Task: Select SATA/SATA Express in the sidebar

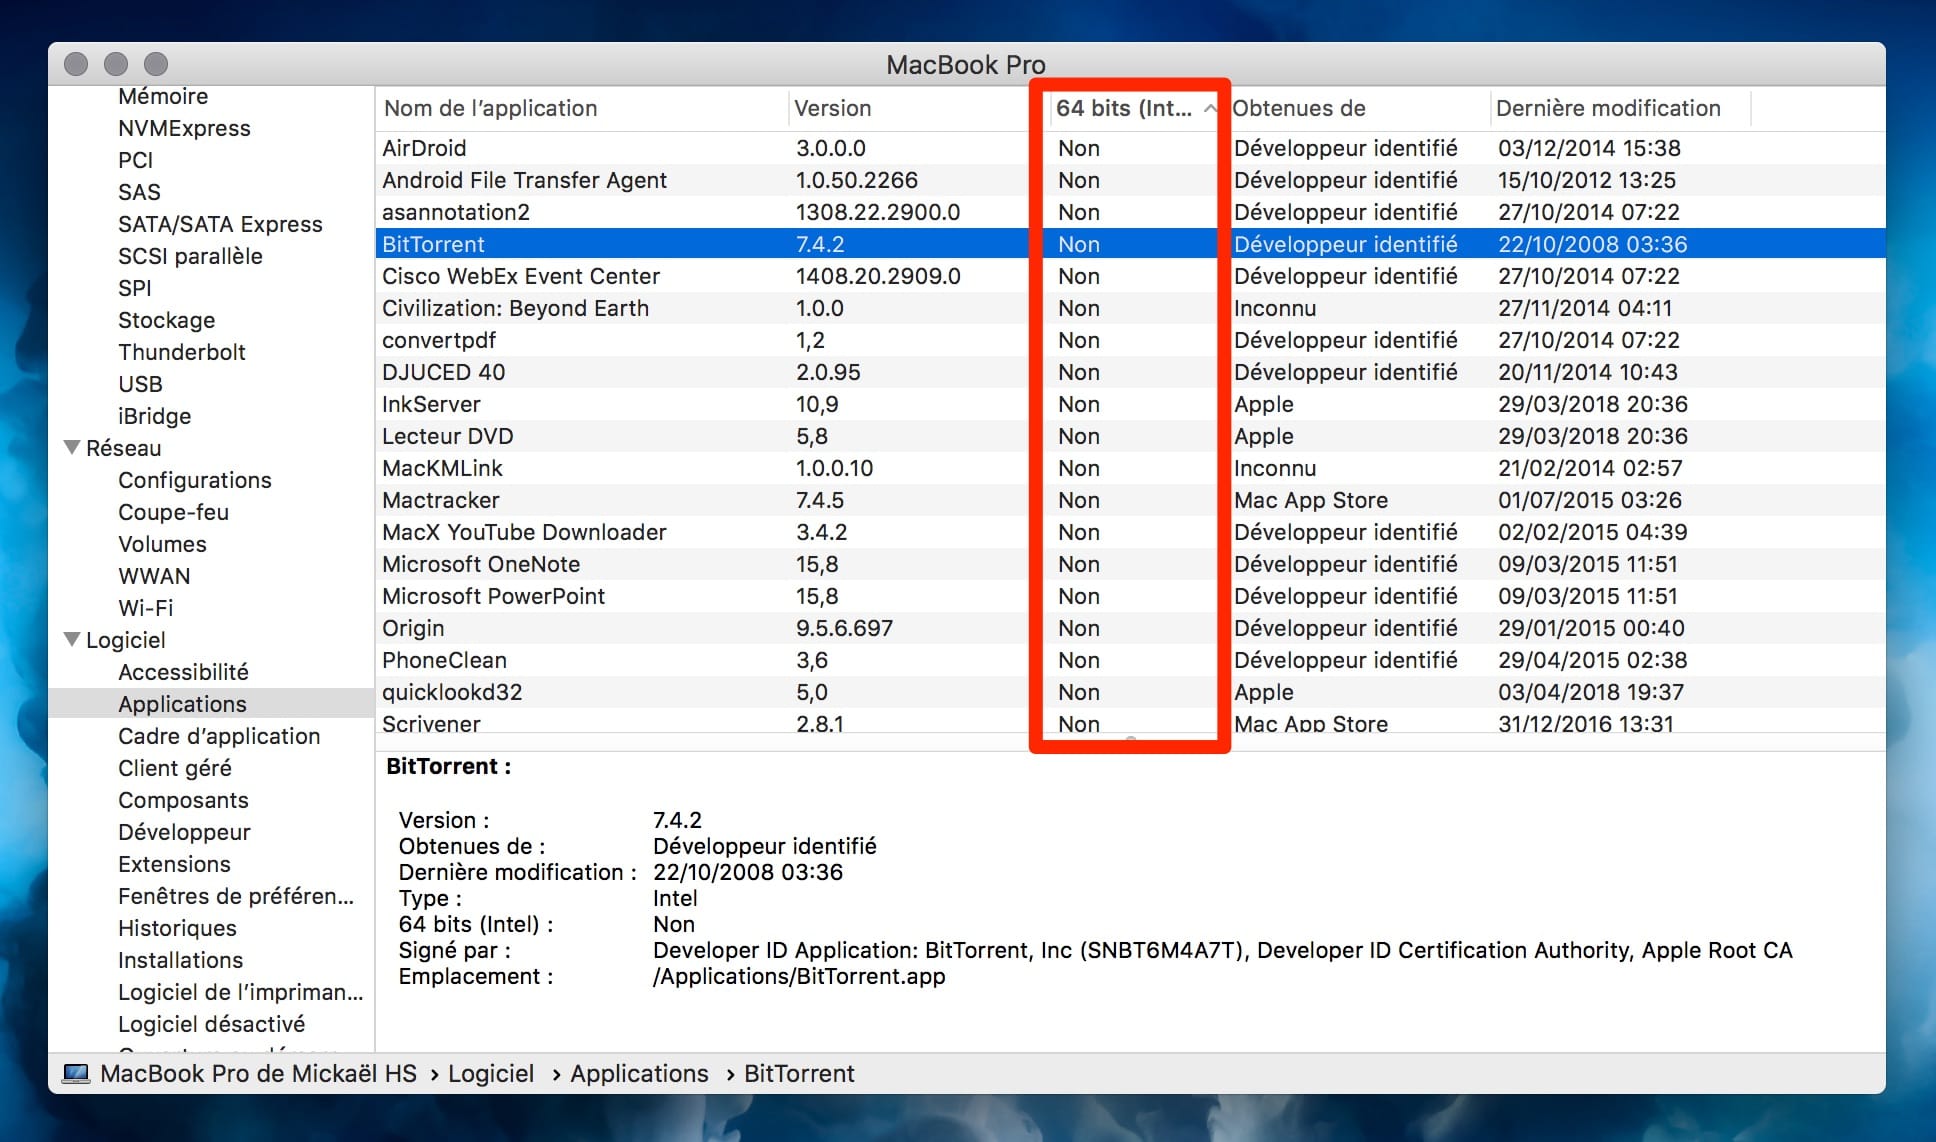Action: pyautogui.click(x=220, y=224)
